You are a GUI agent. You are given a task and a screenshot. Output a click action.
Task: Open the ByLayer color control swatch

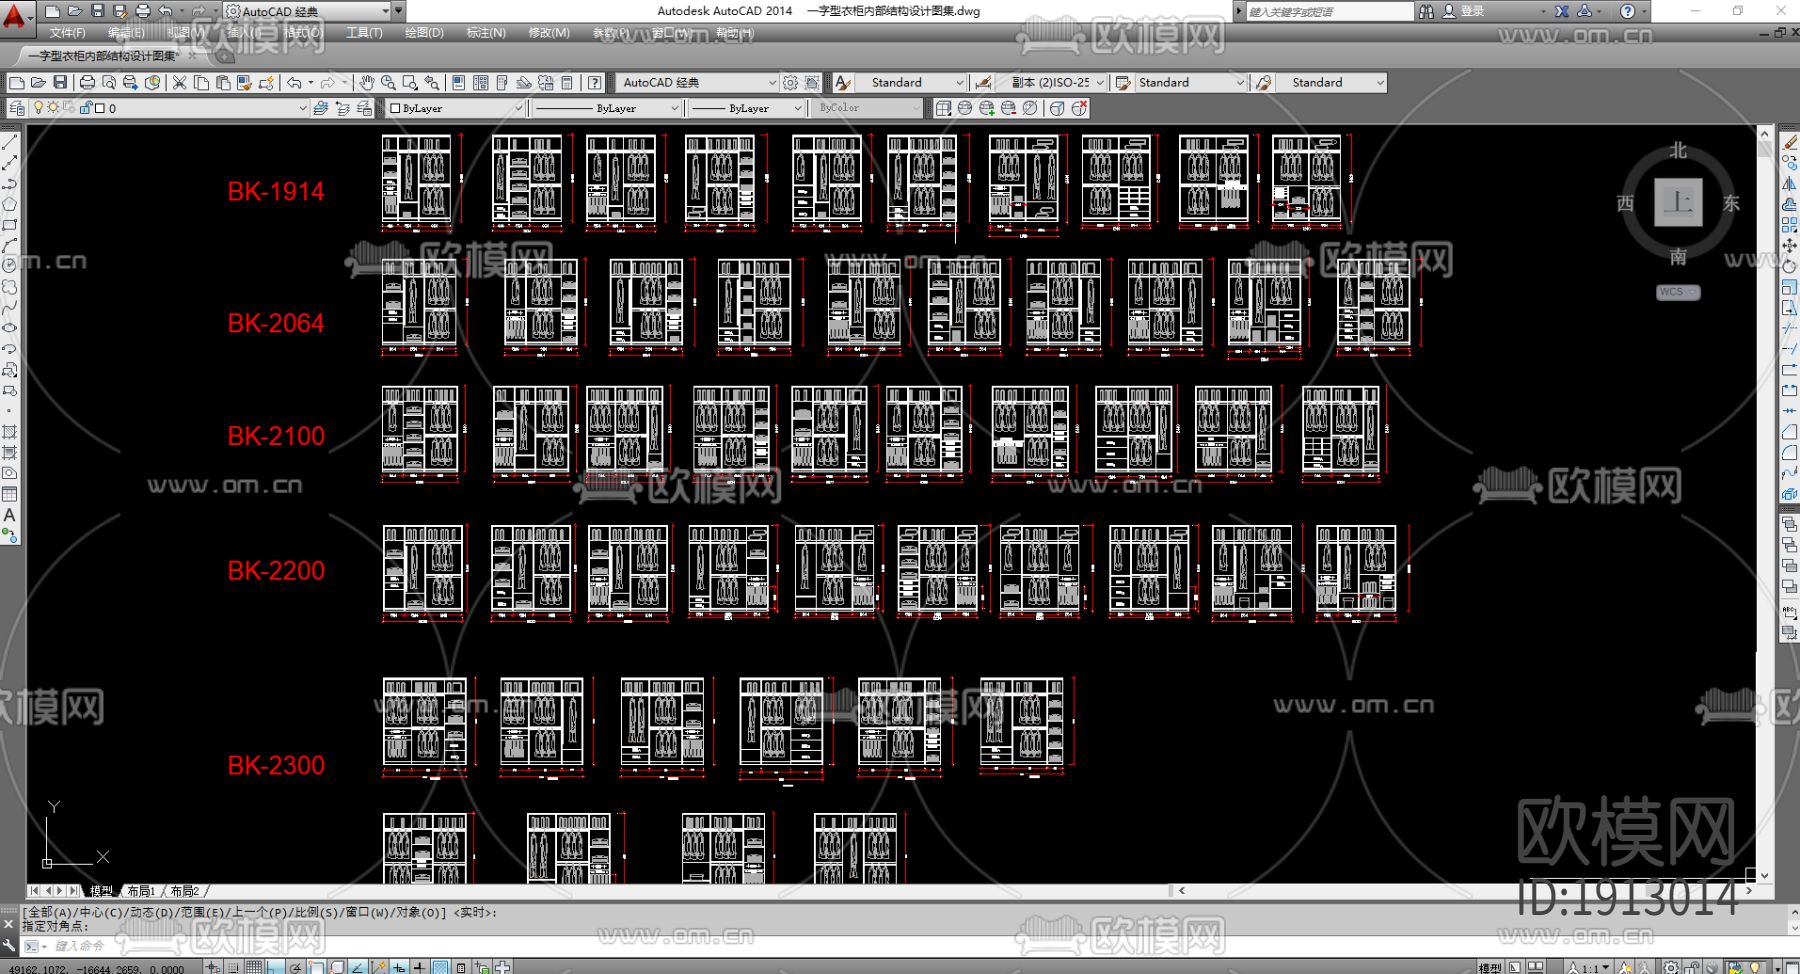456,108
